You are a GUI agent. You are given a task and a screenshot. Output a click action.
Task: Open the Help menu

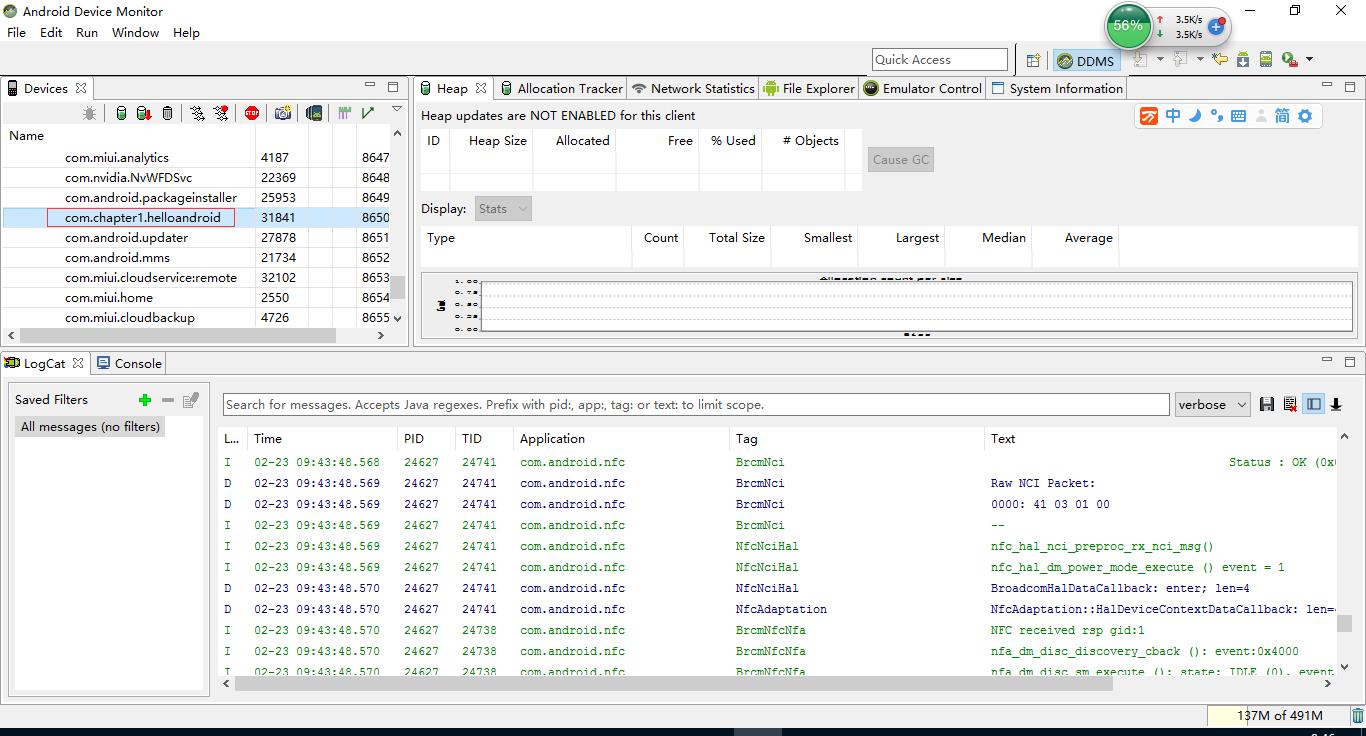pyautogui.click(x=186, y=32)
